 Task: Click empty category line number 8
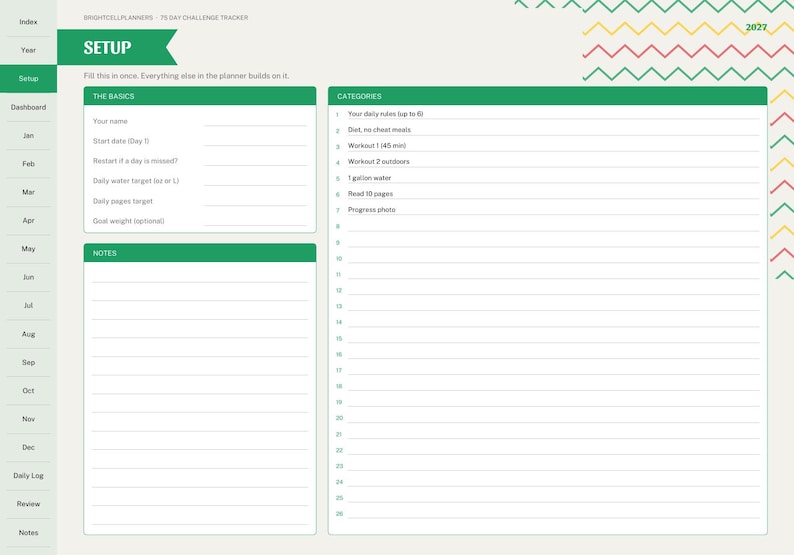pos(547,226)
